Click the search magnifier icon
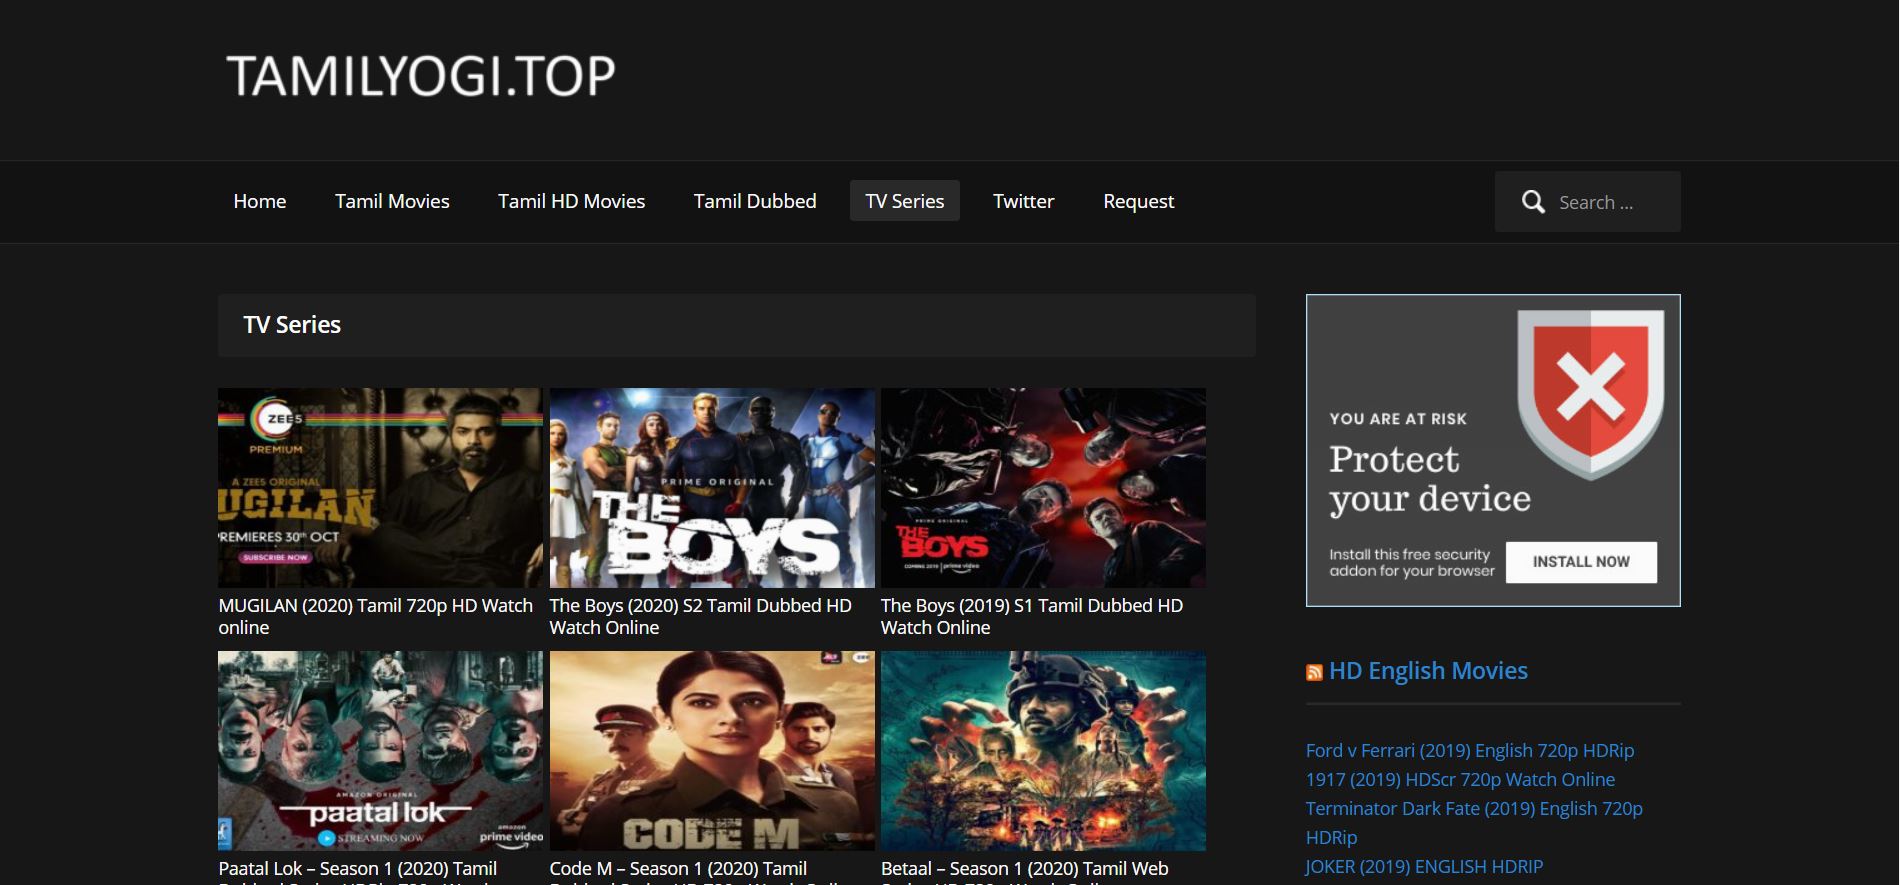 coord(1533,202)
